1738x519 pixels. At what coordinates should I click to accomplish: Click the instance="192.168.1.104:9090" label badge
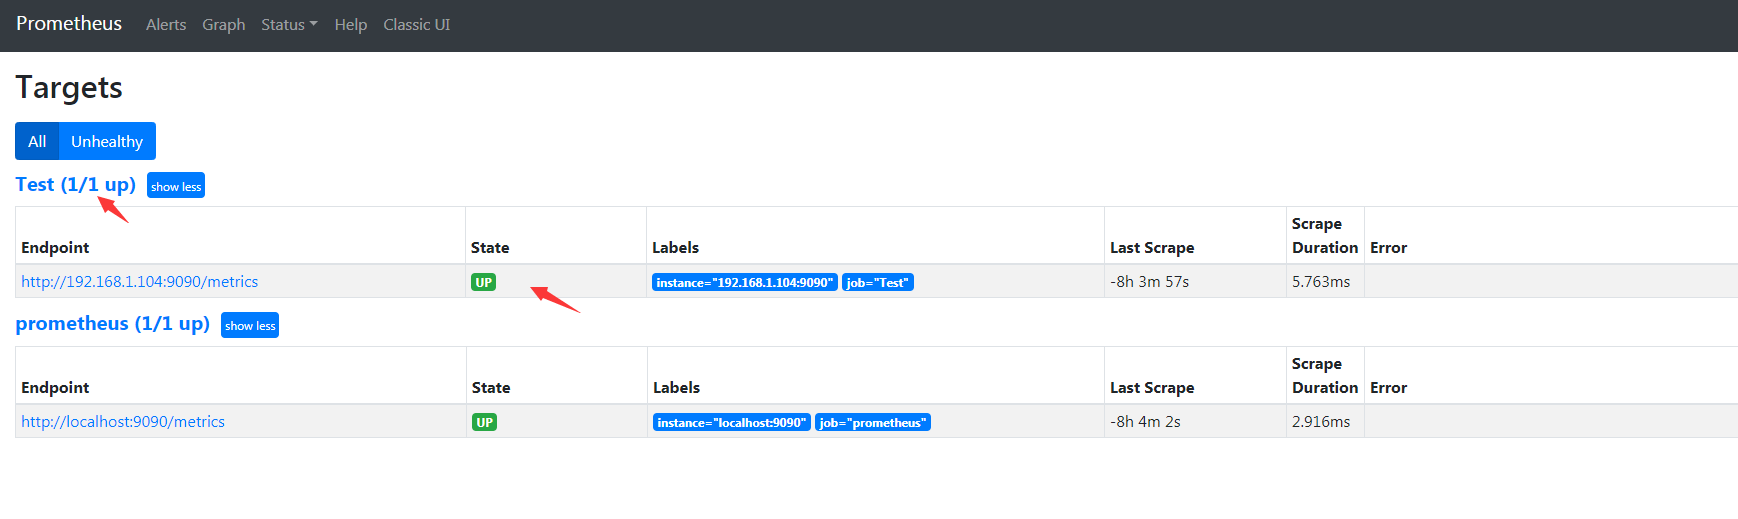744,283
